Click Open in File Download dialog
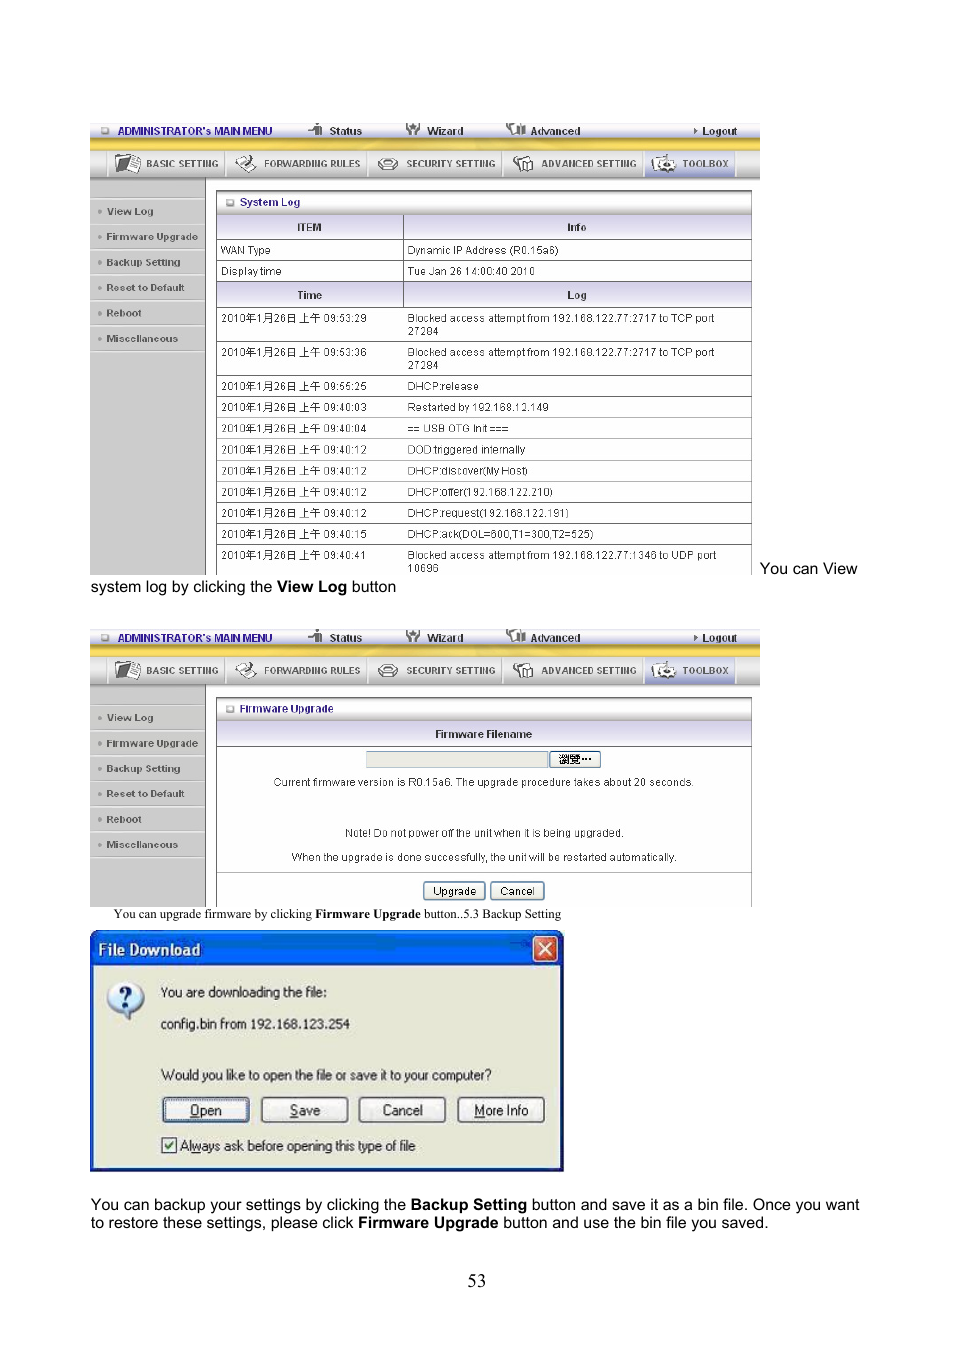 click(x=206, y=1110)
